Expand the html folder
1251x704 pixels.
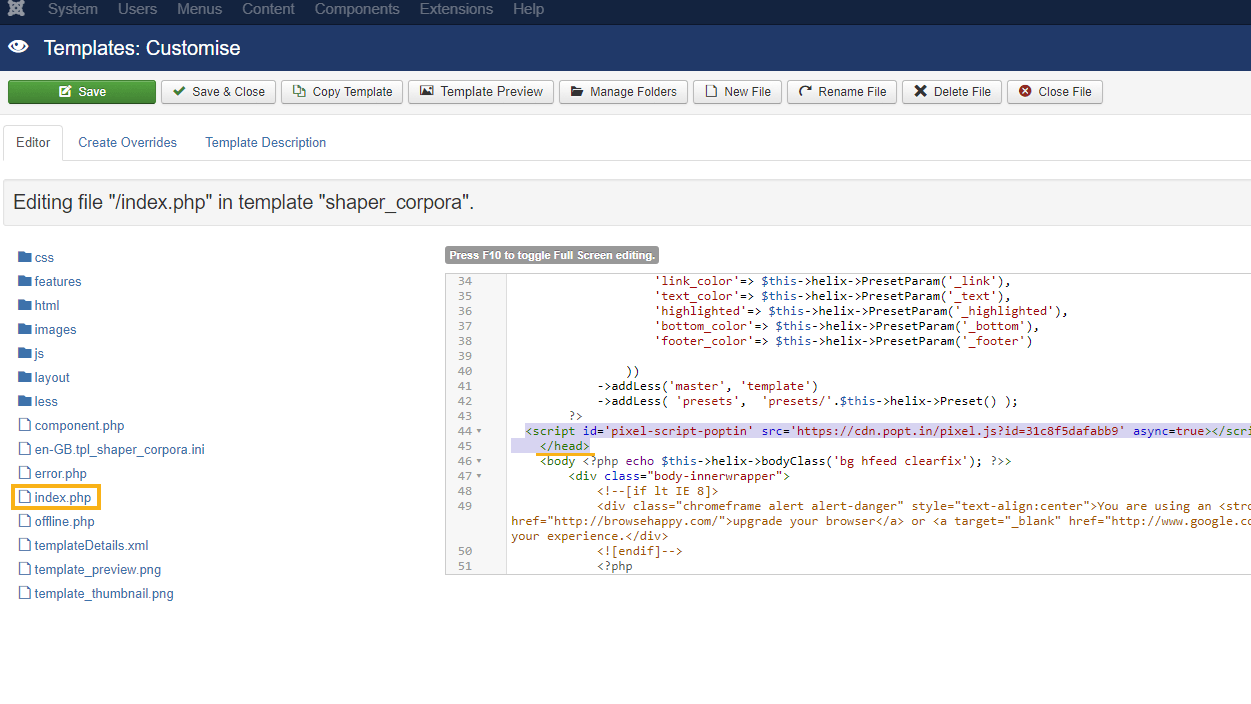point(47,305)
